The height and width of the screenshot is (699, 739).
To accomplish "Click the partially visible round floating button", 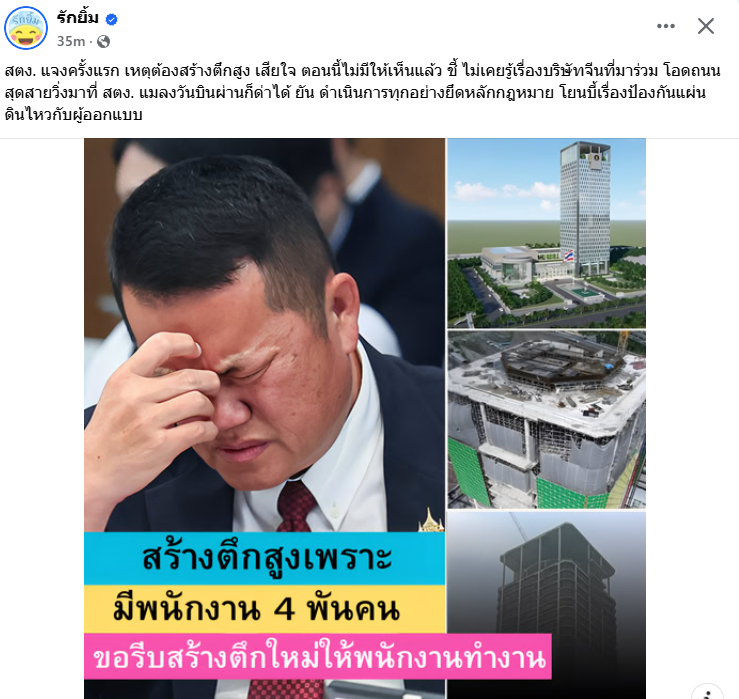I will click(x=707, y=691).
